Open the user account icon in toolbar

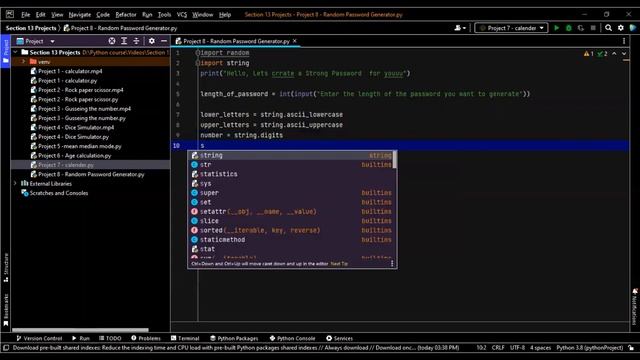click(460, 28)
